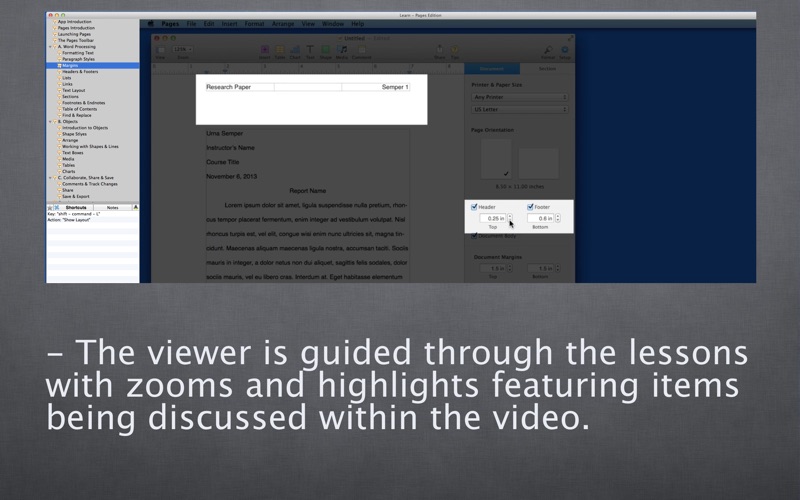Image resolution: width=800 pixels, height=500 pixels.
Task: Click the Text (T) toolbar icon
Action: point(310,49)
